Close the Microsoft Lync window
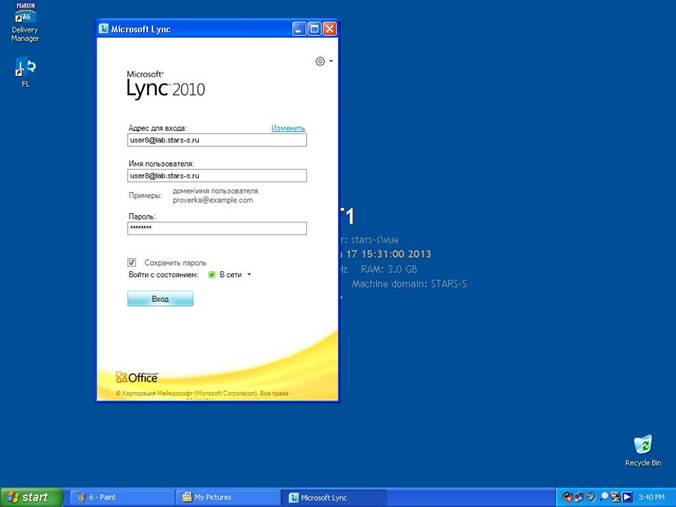Screen dimensions: 676x507 [x=330, y=29]
